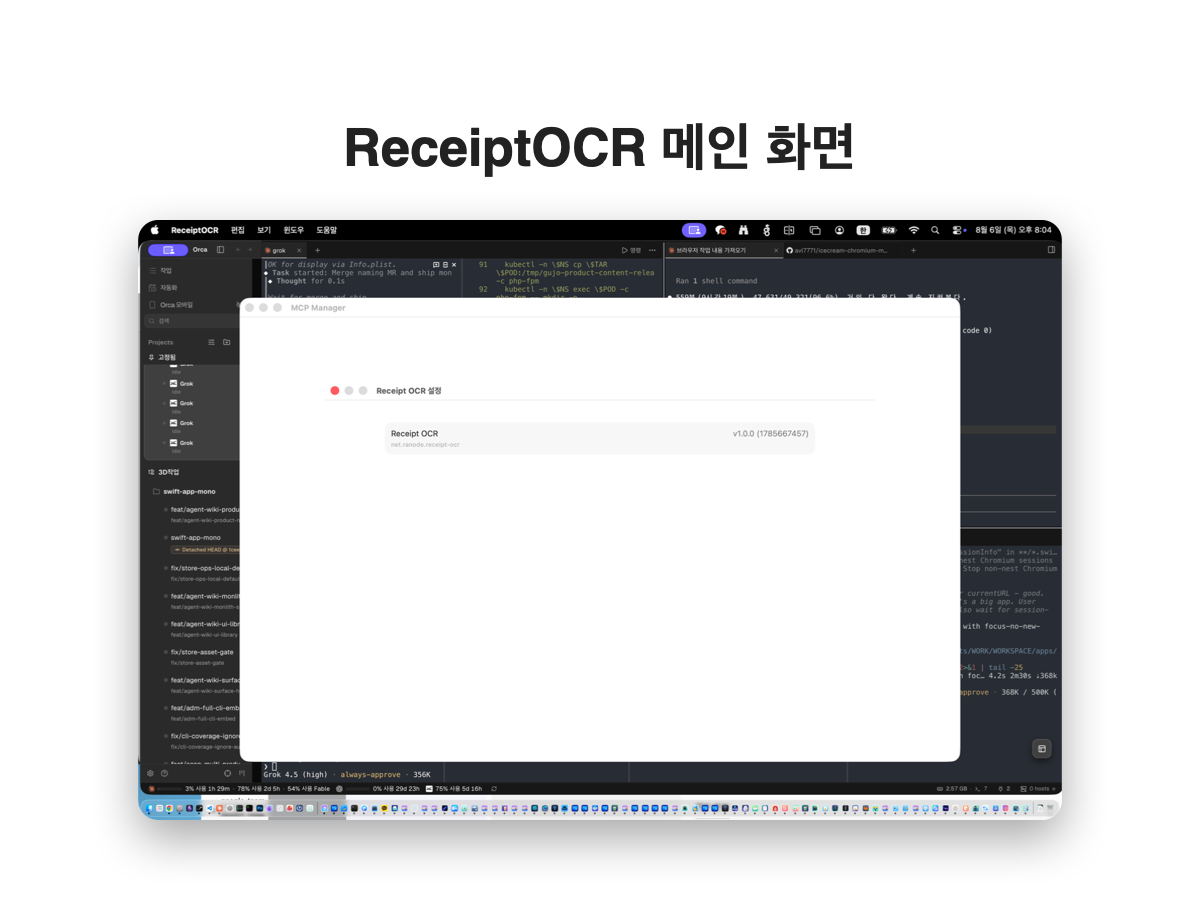
Task: Open the more options ellipsis beside 명령
Action: (x=653, y=250)
